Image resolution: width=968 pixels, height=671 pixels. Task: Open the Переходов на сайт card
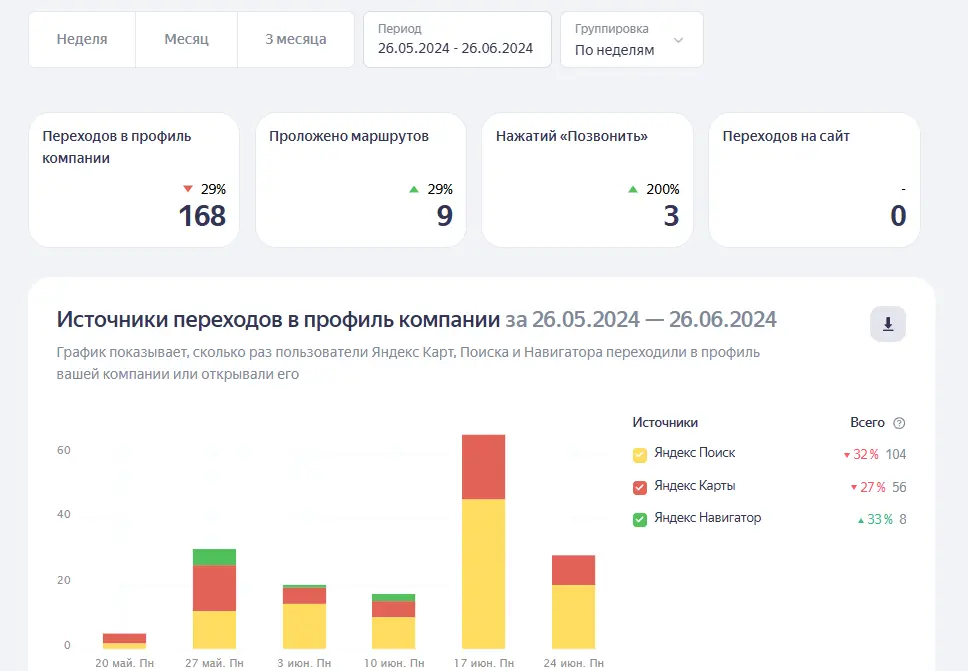(814, 180)
